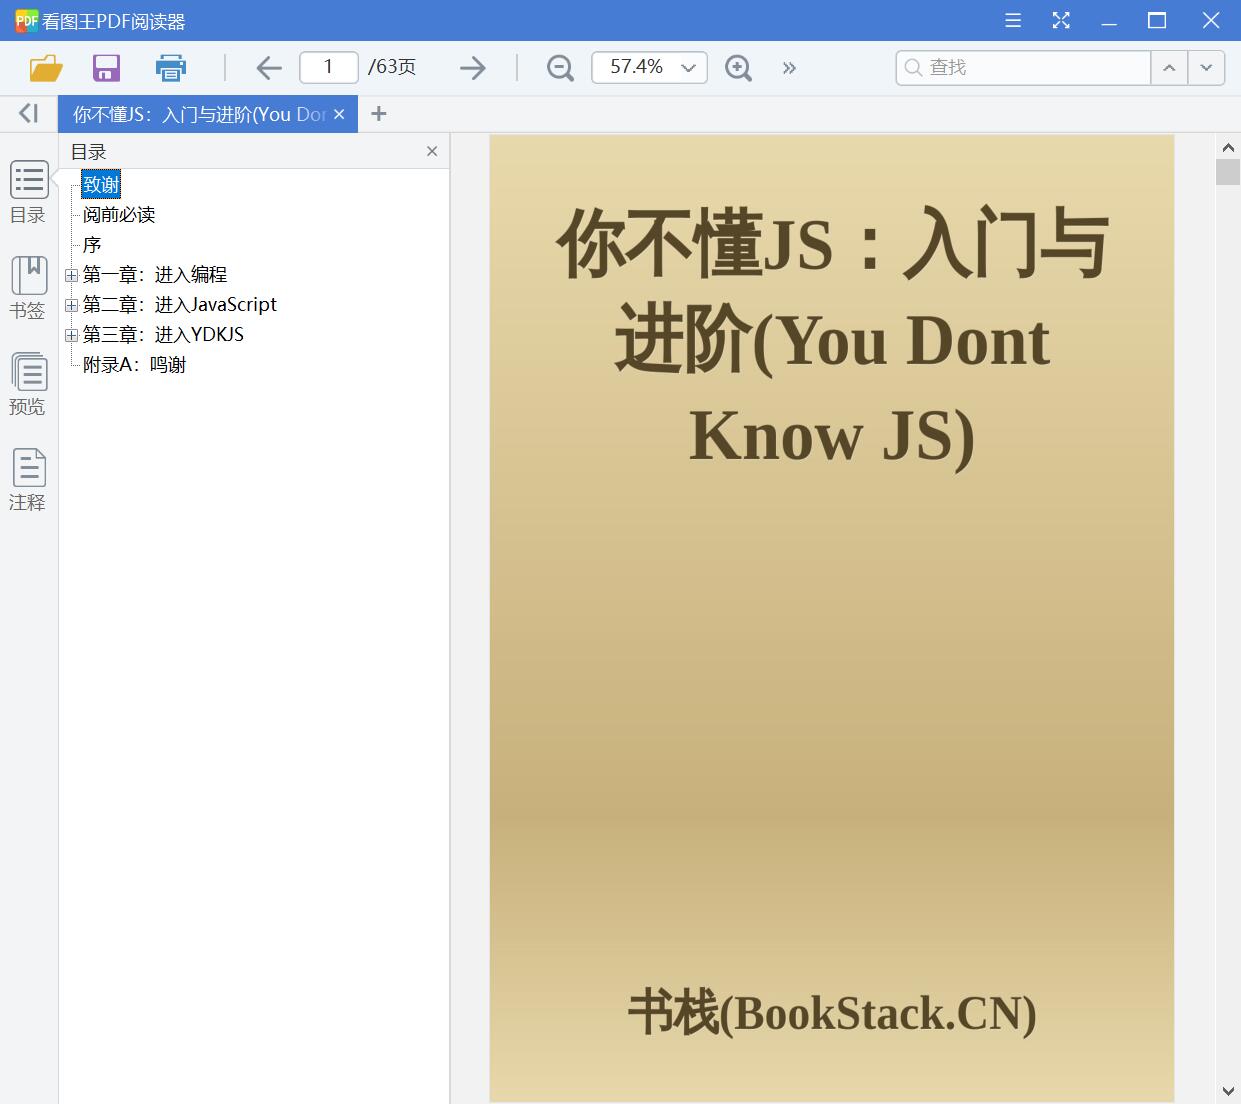The height and width of the screenshot is (1104, 1241).
Task: Print the PDF document
Action: [171, 68]
